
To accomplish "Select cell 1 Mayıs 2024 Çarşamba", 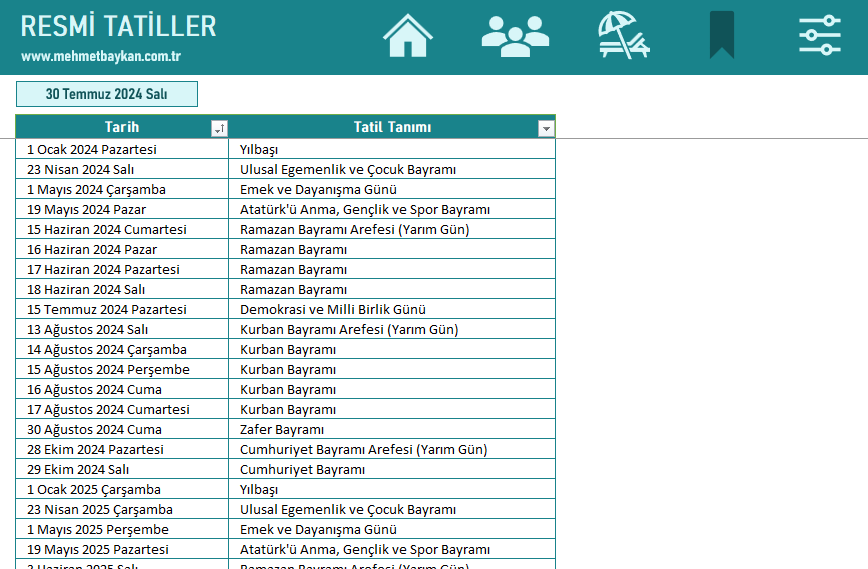I will pyautogui.click(x=122, y=189).
